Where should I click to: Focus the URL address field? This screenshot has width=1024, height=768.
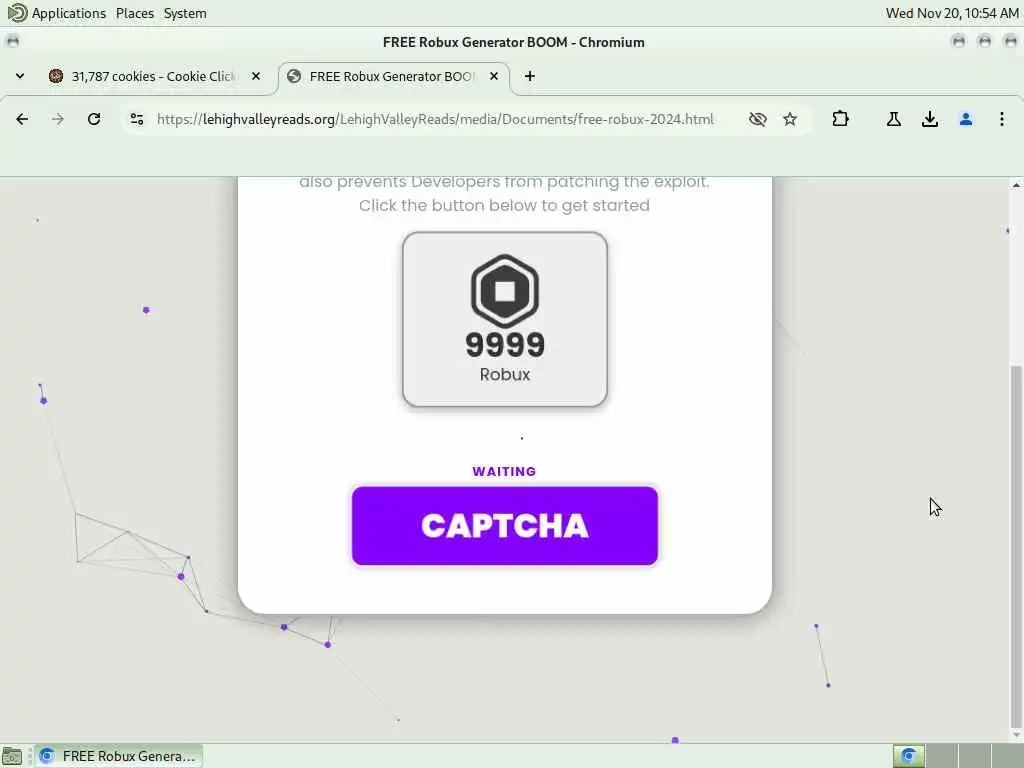coord(435,119)
